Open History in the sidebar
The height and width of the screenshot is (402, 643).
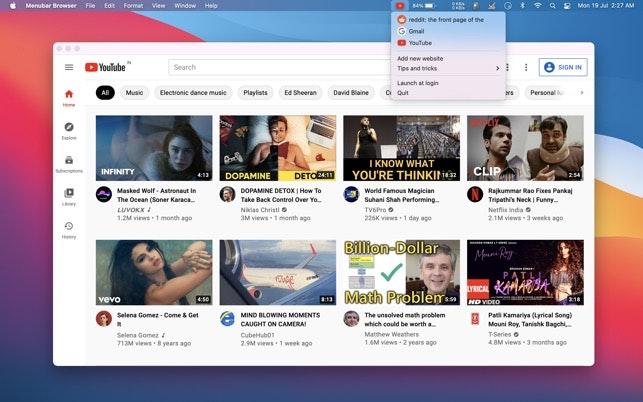pos(69,229)
